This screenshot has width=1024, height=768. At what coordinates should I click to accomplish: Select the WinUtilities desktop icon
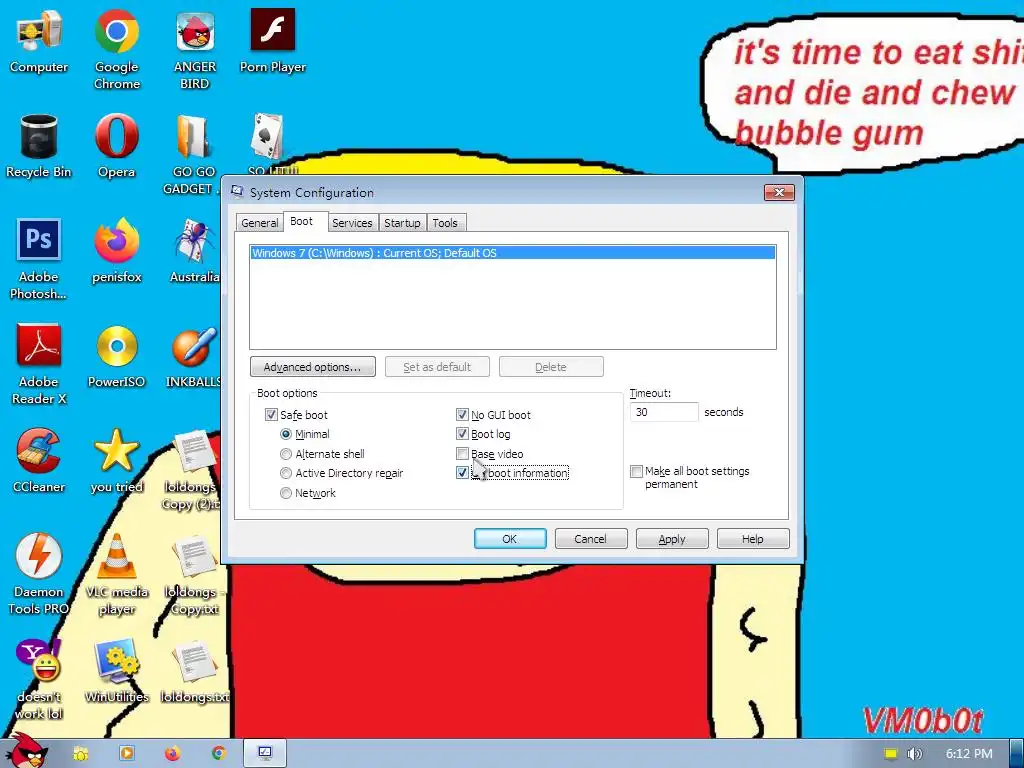tap(116, 671)
